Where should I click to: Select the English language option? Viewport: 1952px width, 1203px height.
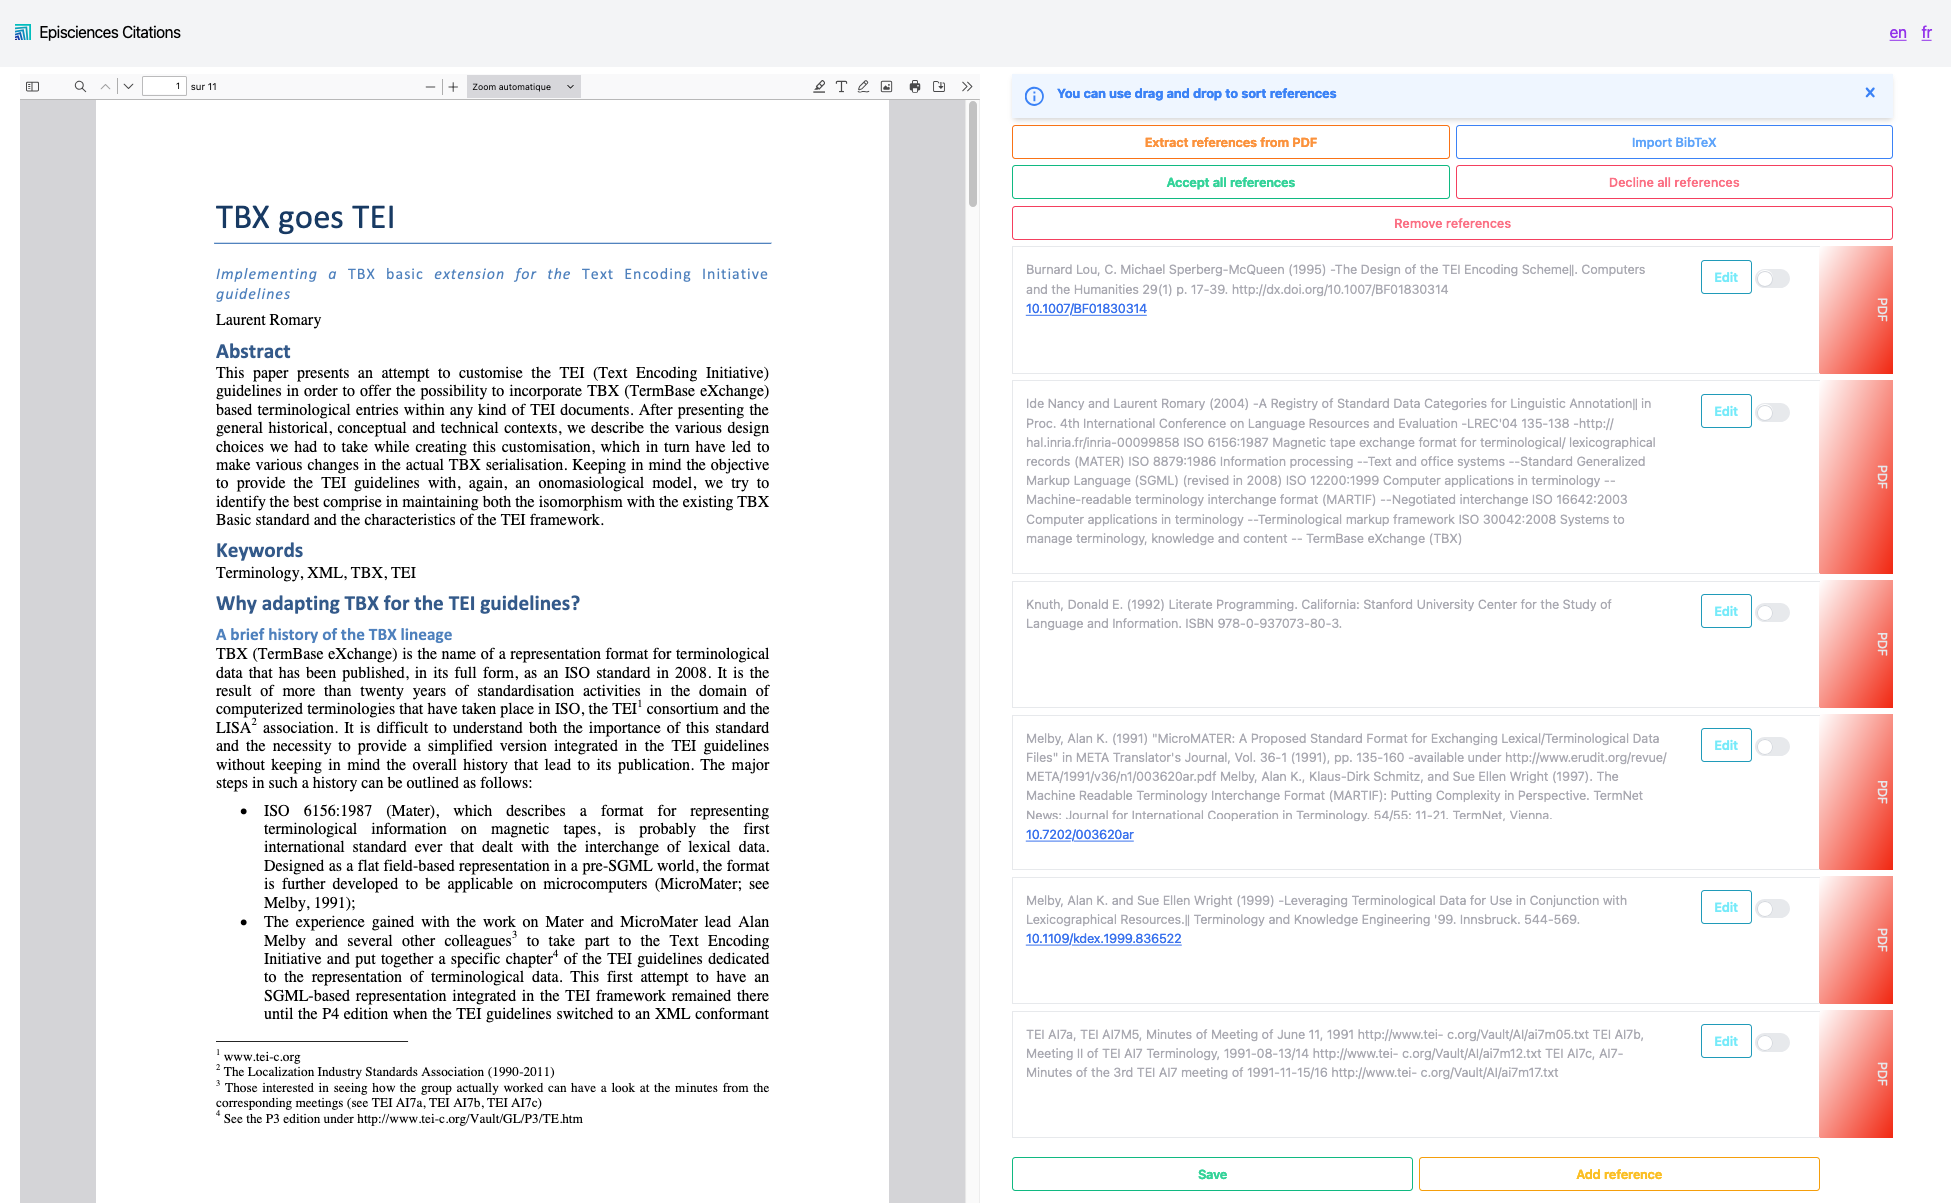(1897, 32)
